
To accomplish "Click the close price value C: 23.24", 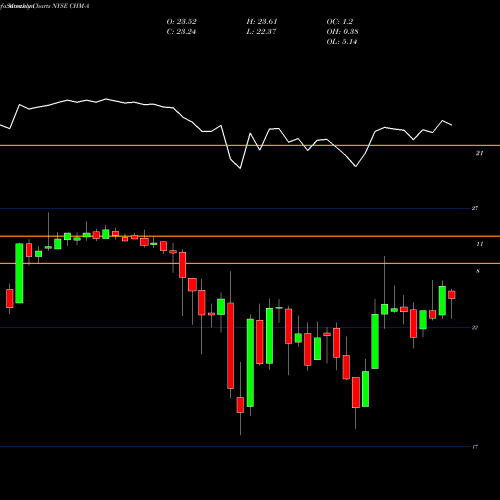I will [181, 32].
